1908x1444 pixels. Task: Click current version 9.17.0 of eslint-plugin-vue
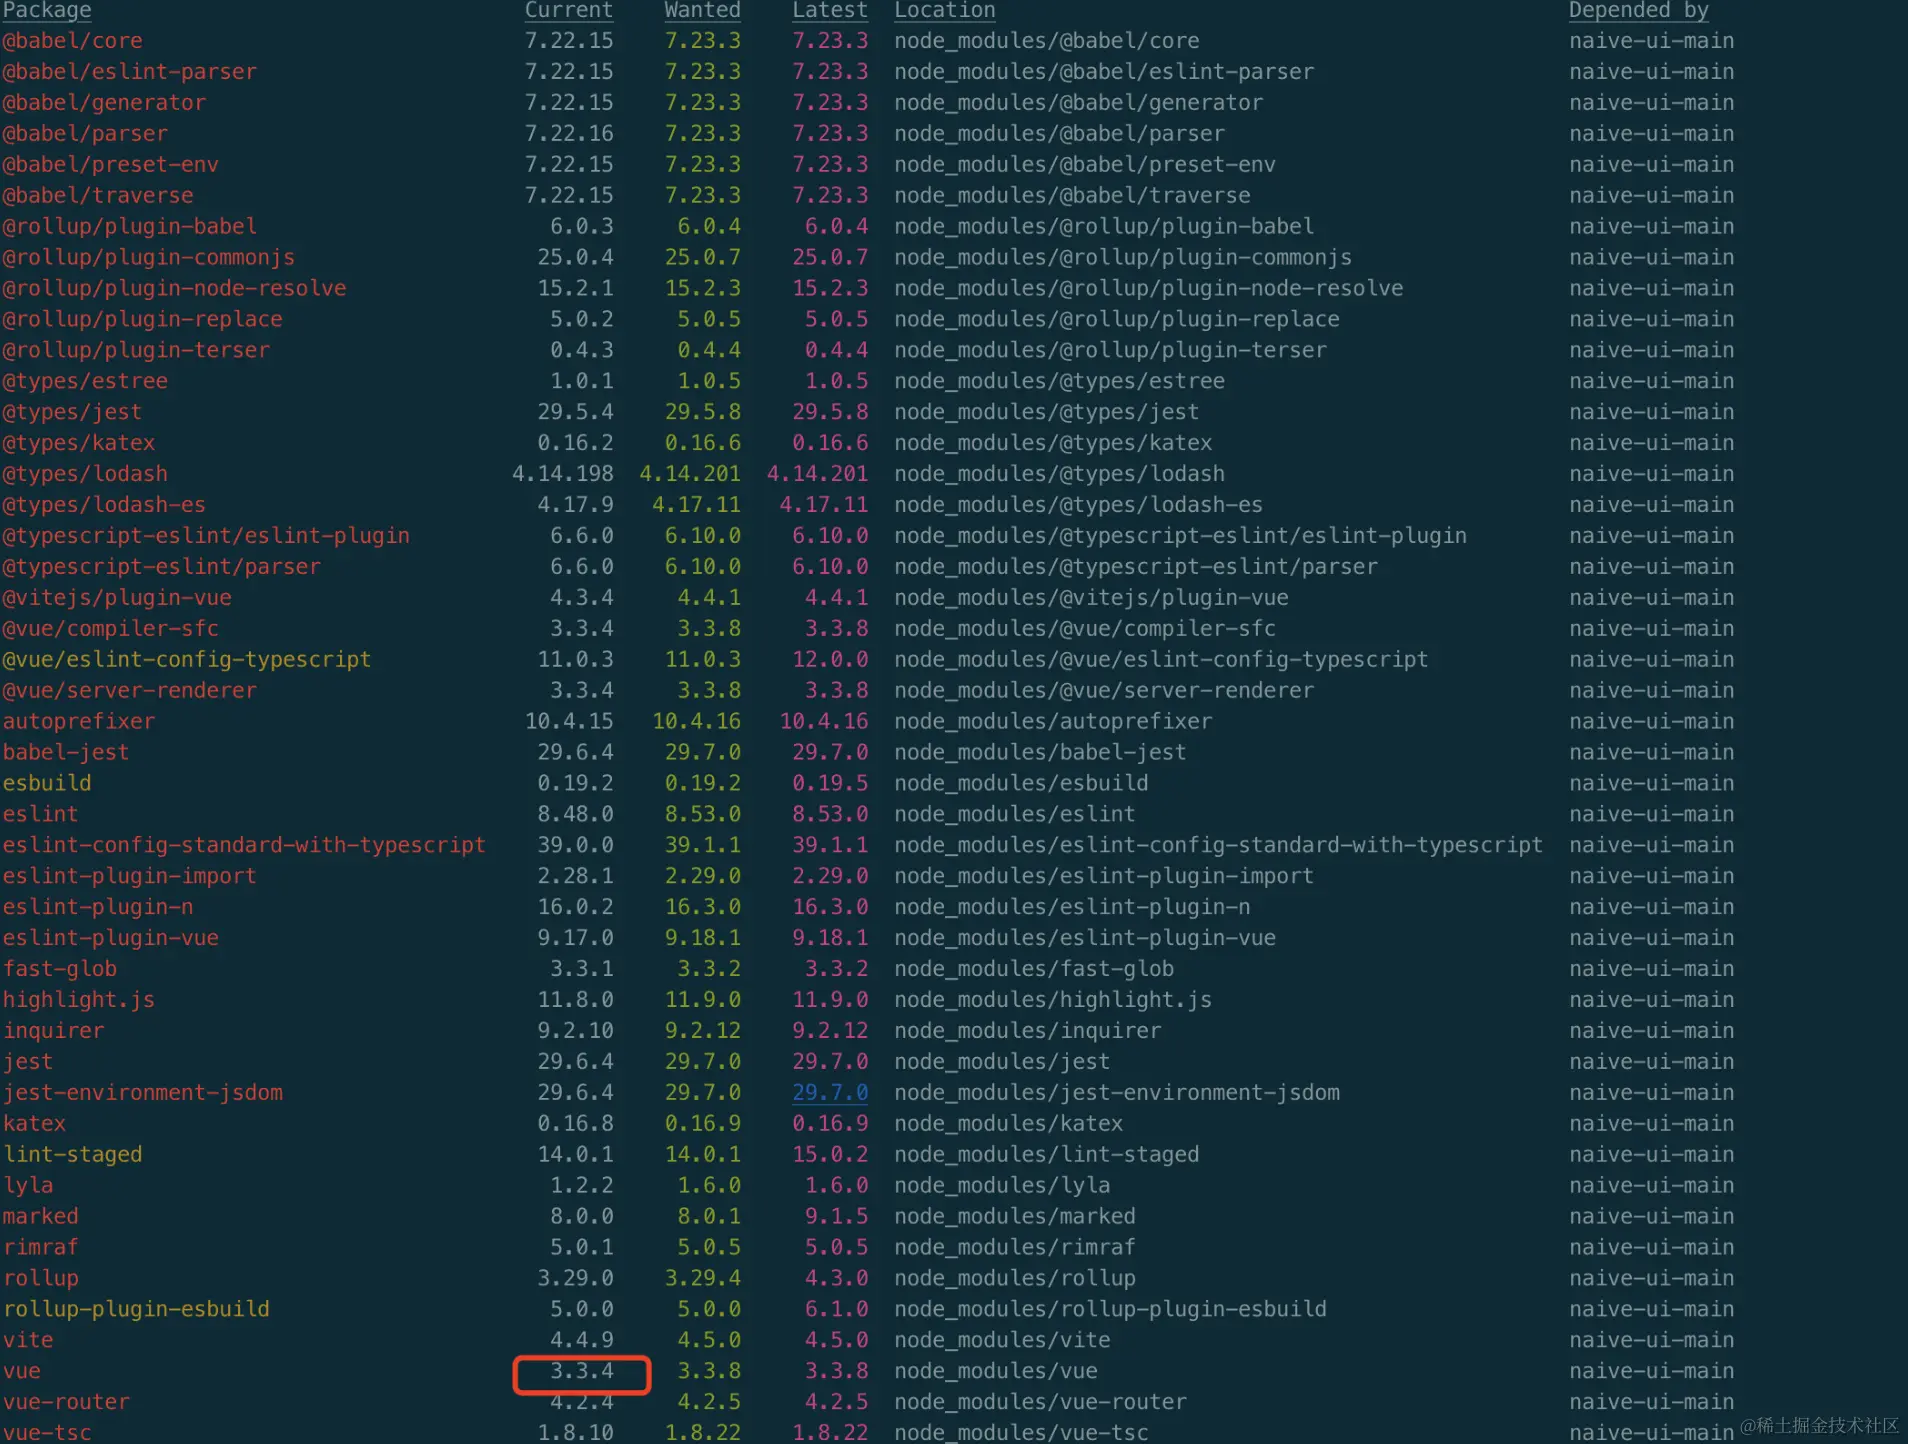point(575,938)
